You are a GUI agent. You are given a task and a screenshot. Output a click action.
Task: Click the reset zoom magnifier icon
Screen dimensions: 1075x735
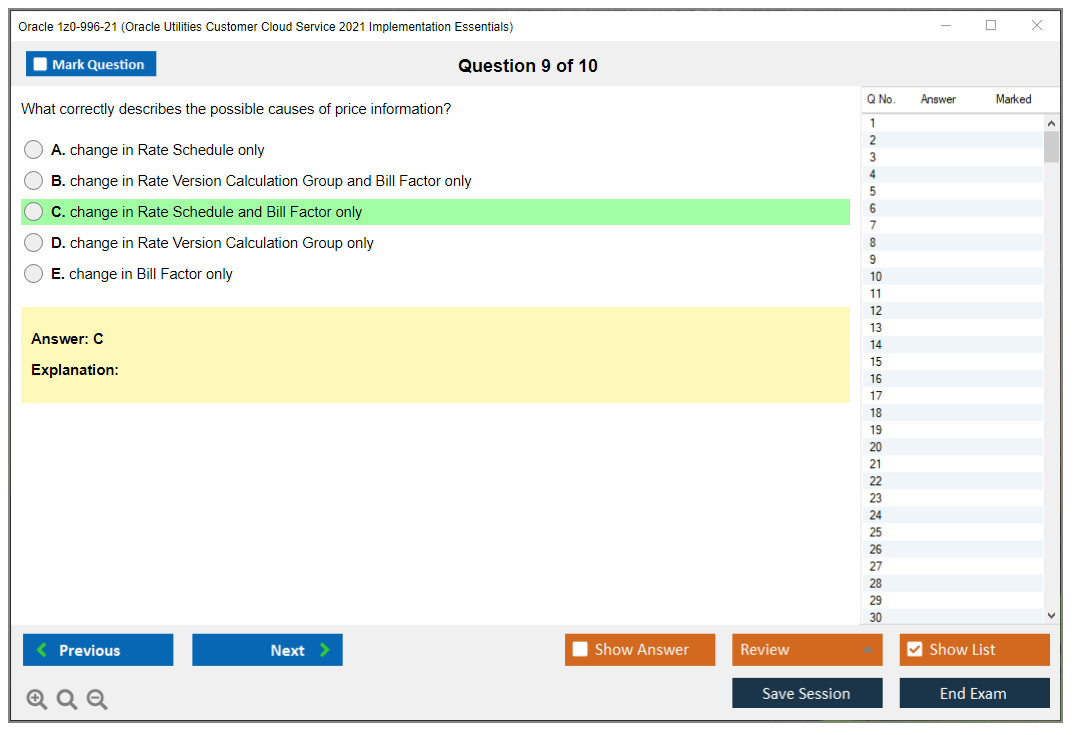click(67, 700)
